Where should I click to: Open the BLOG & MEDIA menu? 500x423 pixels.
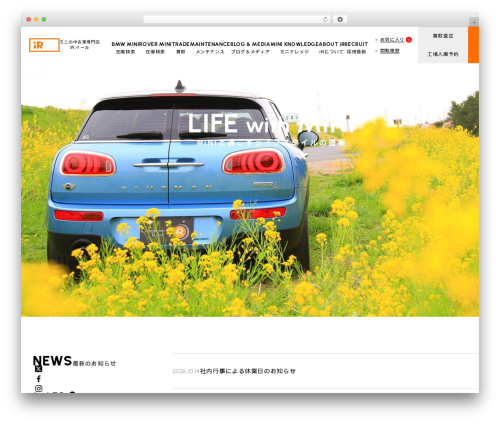250,48
